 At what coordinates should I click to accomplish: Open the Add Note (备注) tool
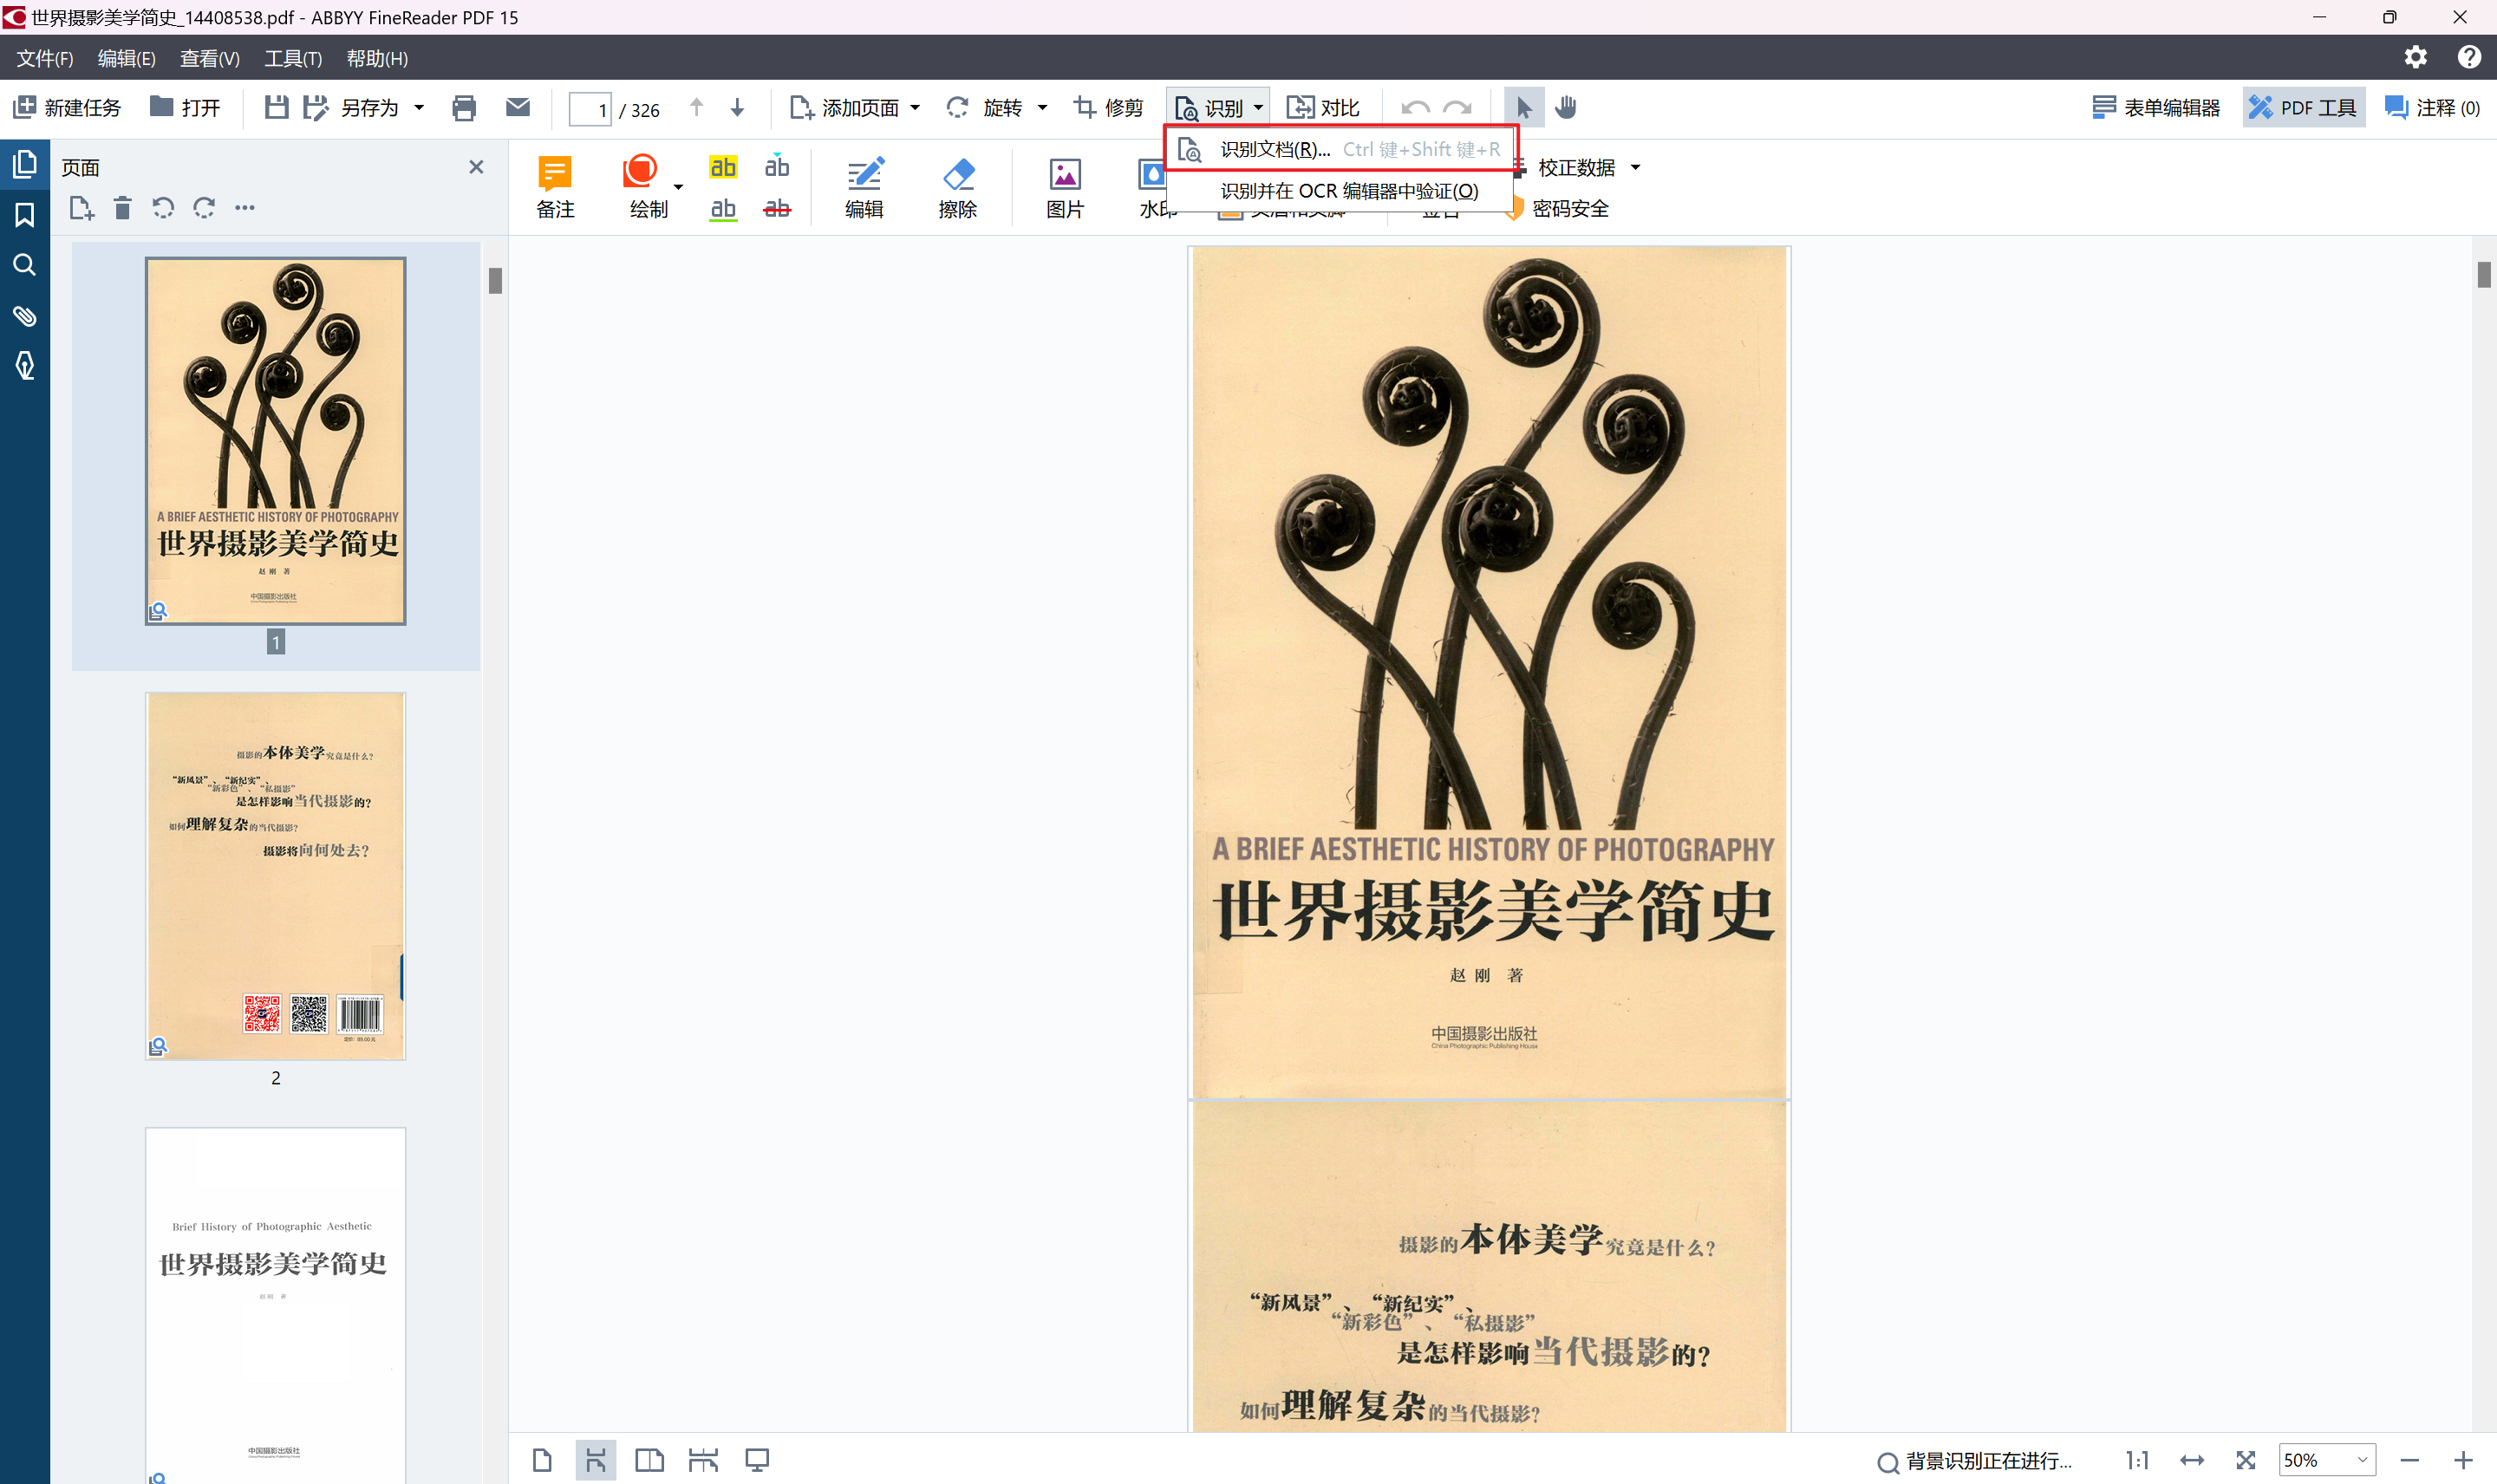555,176
